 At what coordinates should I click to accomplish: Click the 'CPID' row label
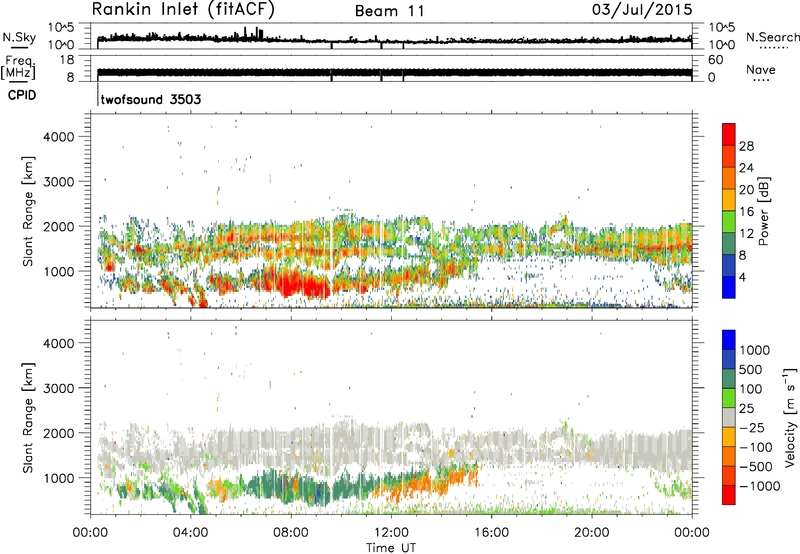(22, 95)
